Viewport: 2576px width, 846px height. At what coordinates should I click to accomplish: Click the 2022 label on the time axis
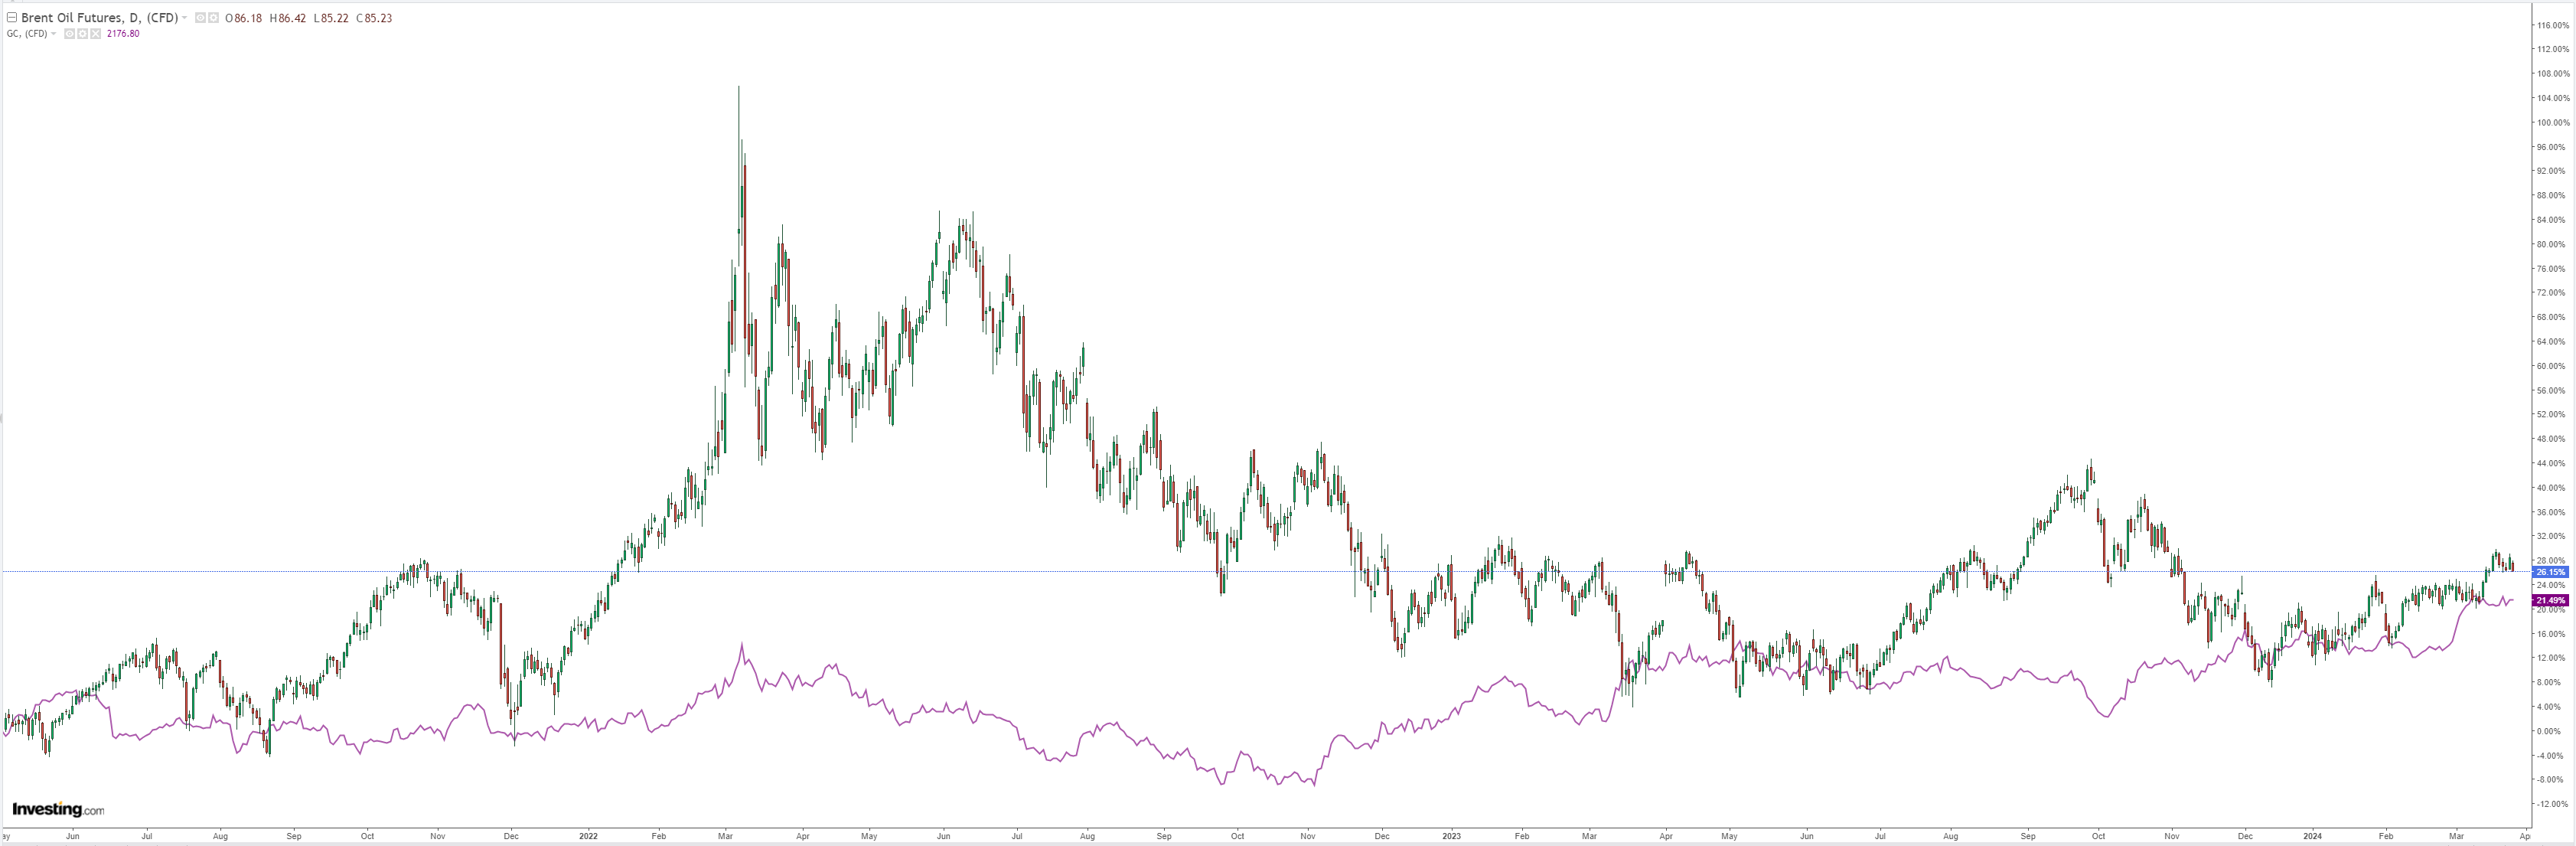[x=588, y=835]
